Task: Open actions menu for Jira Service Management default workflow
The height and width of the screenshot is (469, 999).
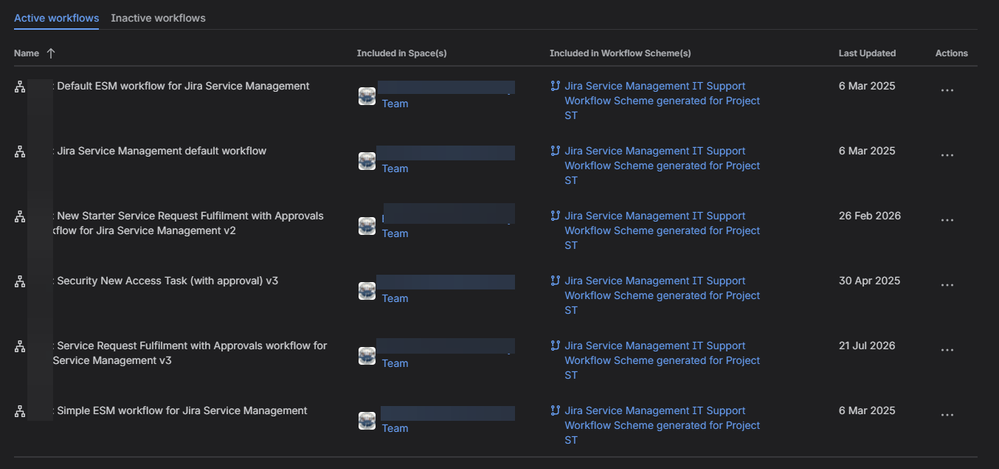Action: (x=947, y=155)
